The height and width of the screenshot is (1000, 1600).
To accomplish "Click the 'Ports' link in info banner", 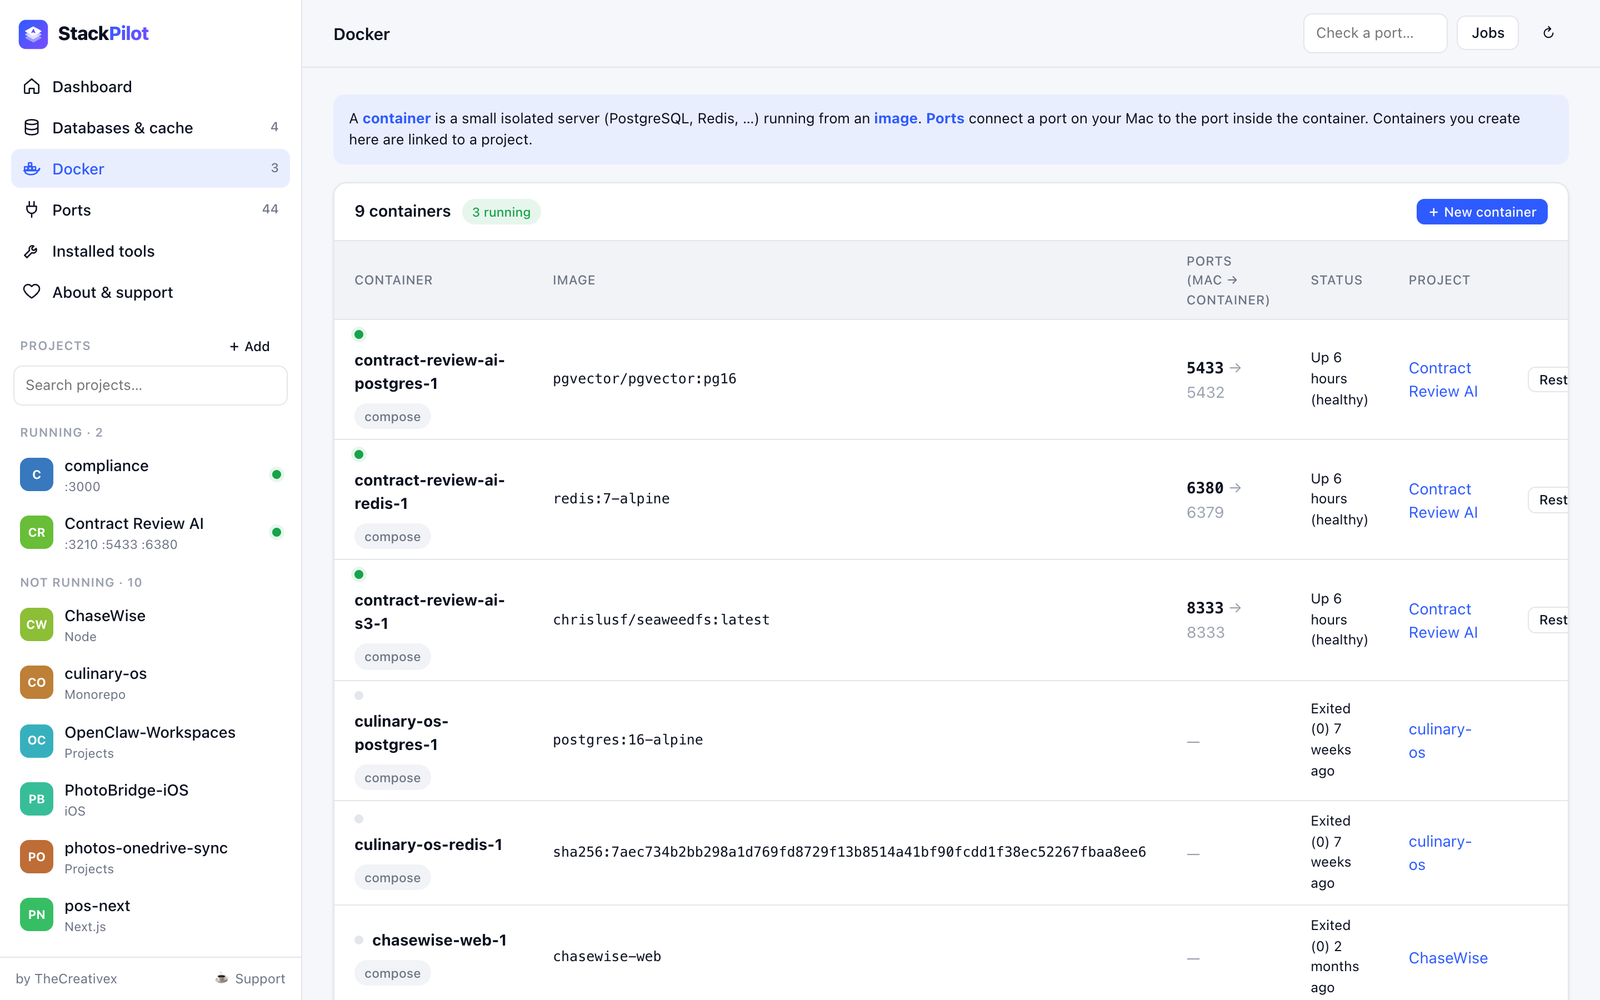I will pyautogui.click(x=945, y=118).
